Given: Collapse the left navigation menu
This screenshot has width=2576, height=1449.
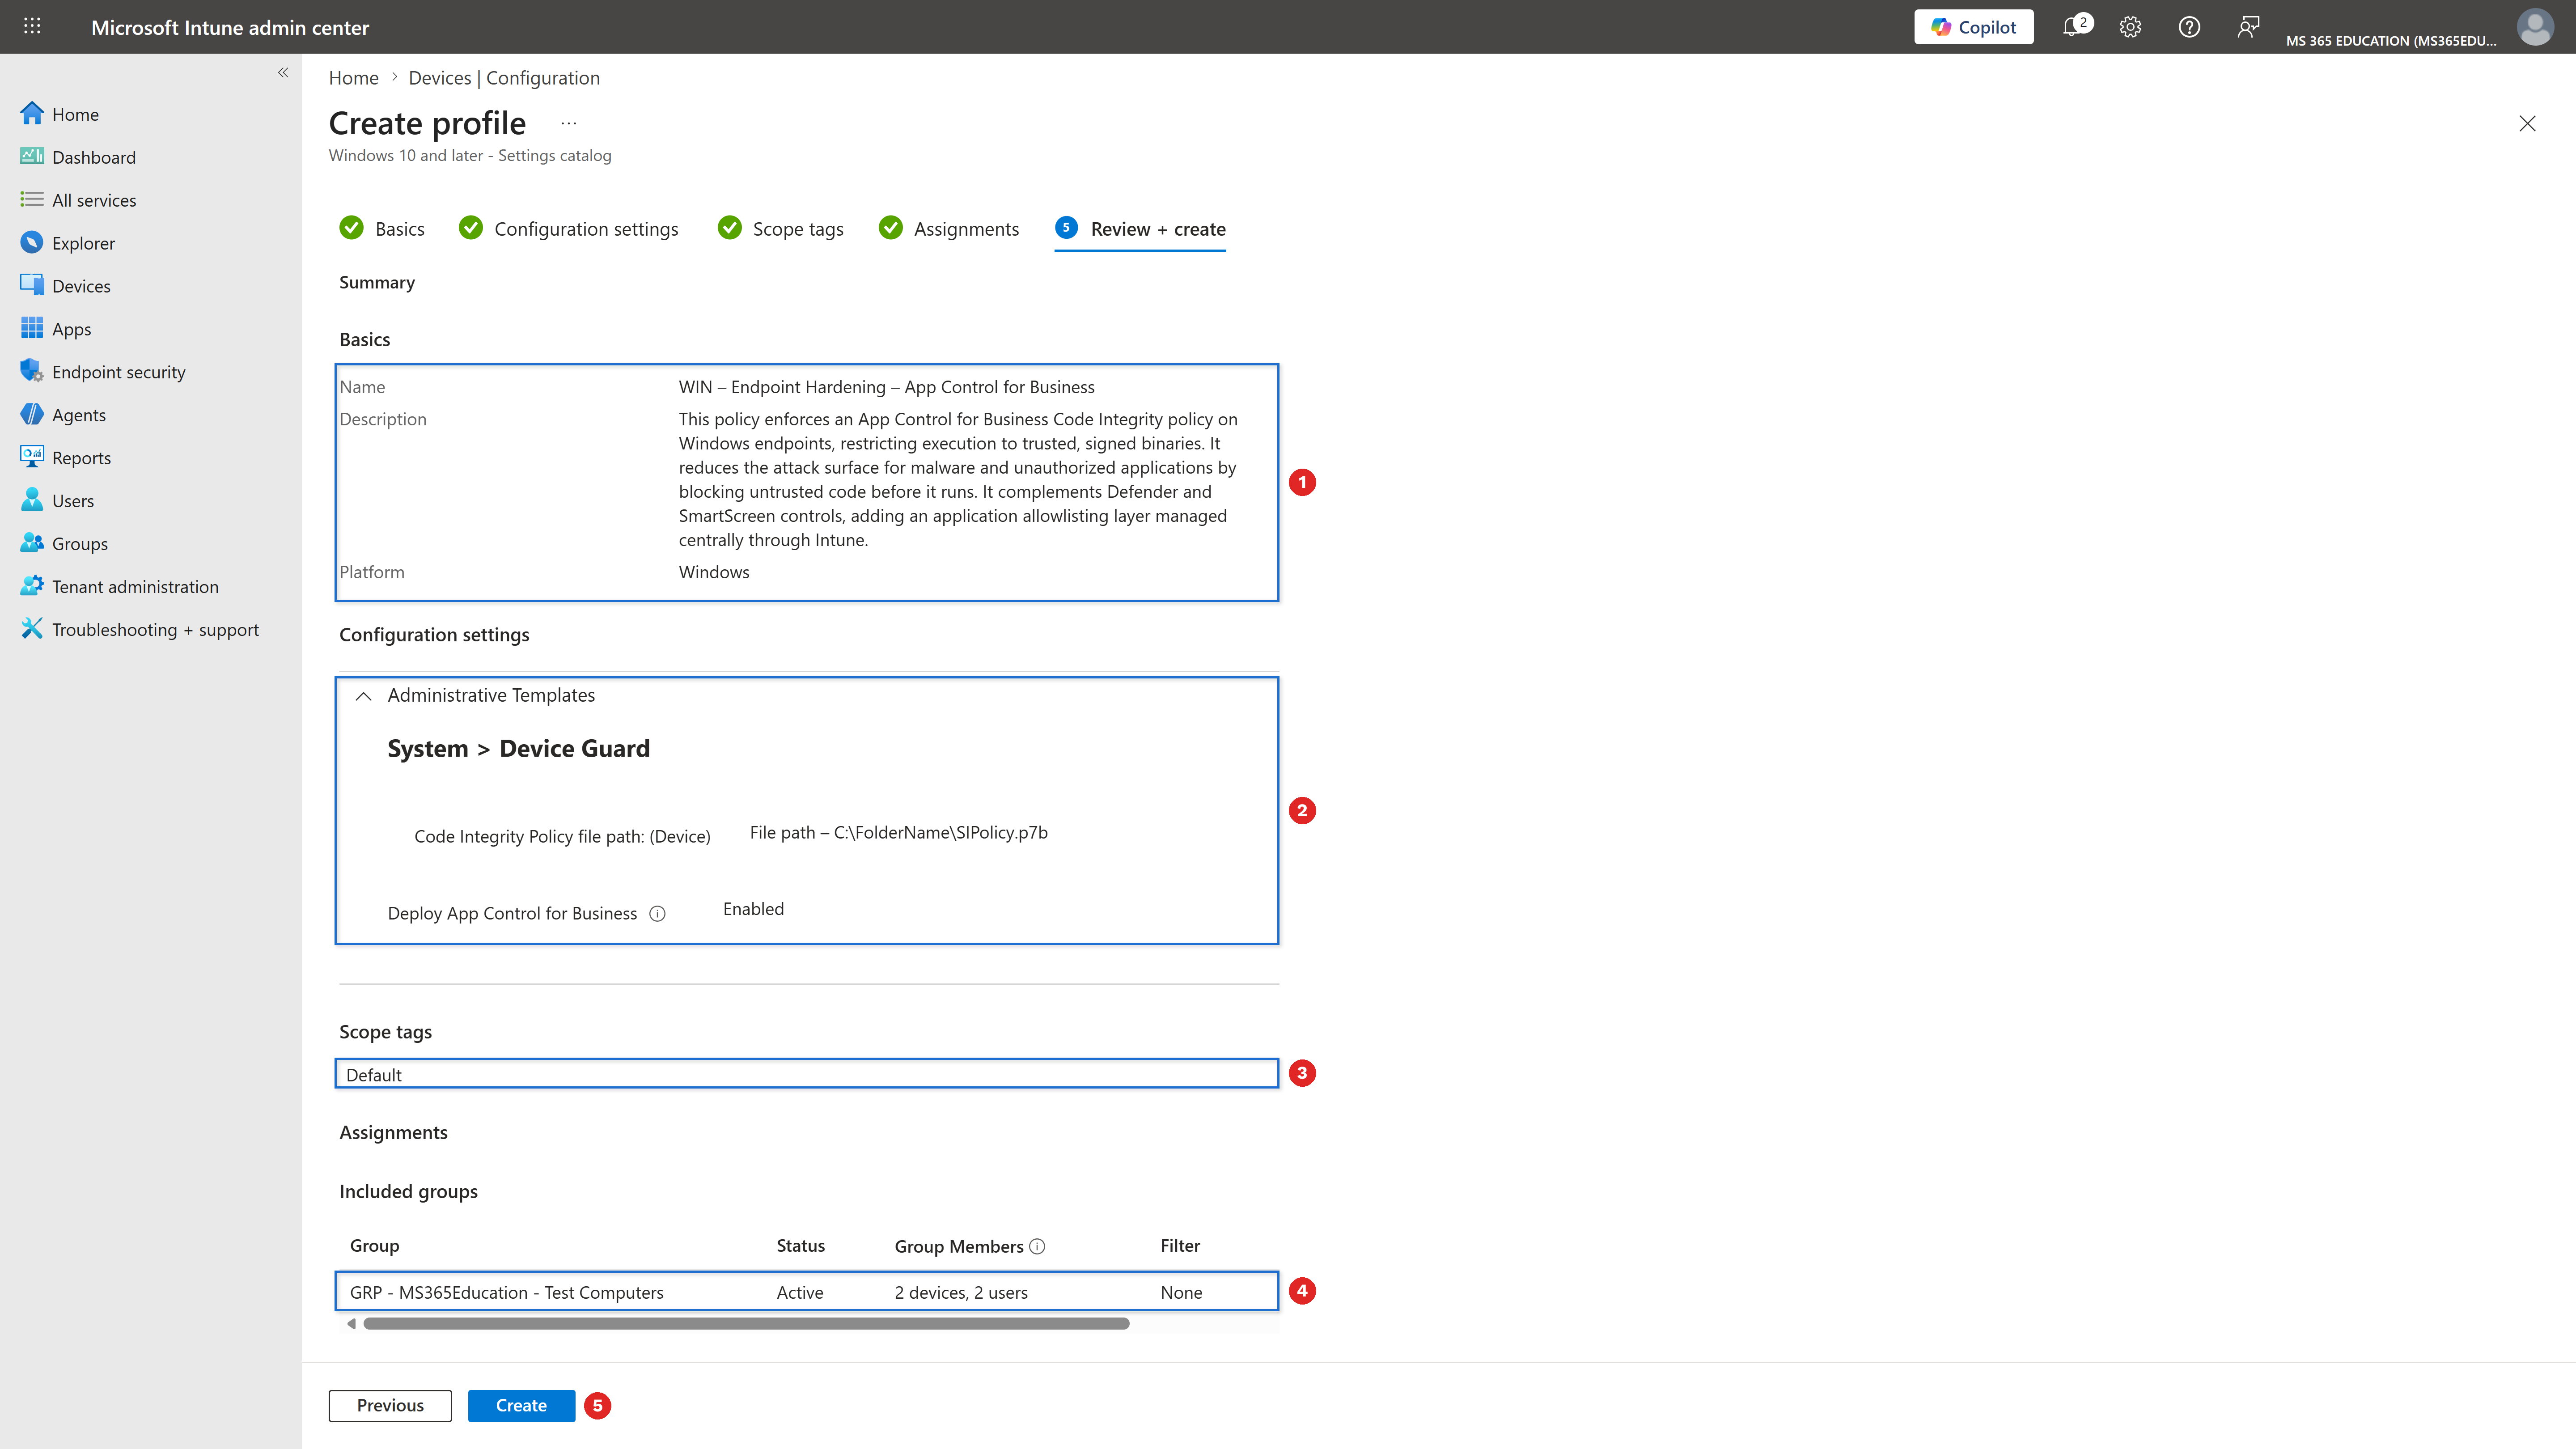Looking at the screenshot, I should [283, 72].
